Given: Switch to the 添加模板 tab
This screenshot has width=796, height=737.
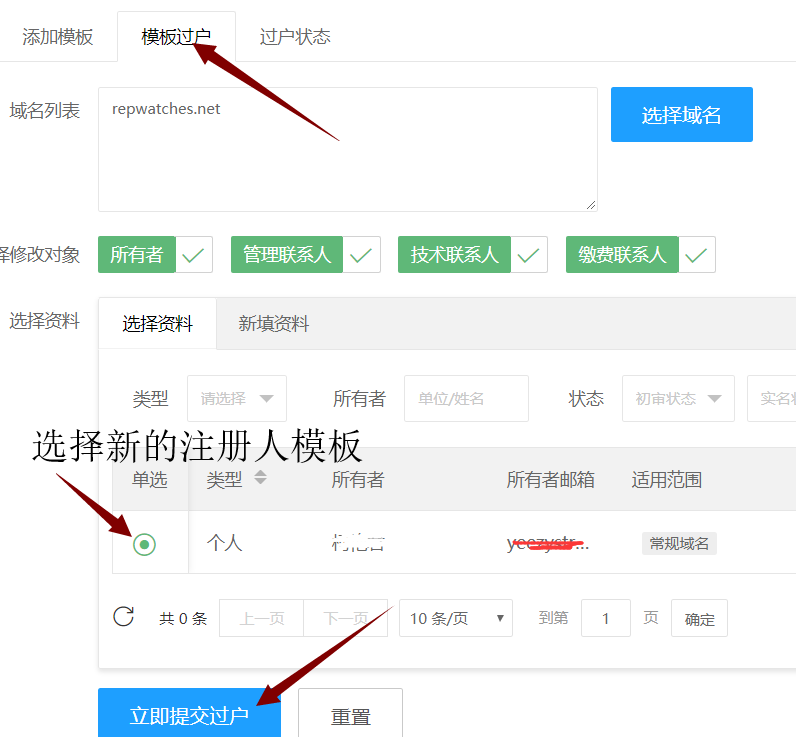Looking at the screenshot, I should point(58,37).
